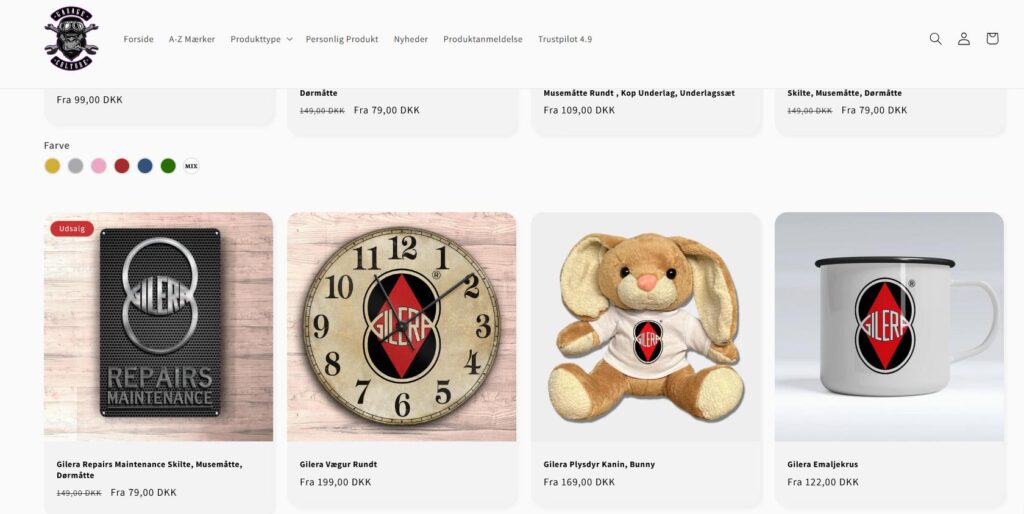Open the Gilera Emaljekrus product link
The width and height of the screenshot is (1024, 514).
822,464
